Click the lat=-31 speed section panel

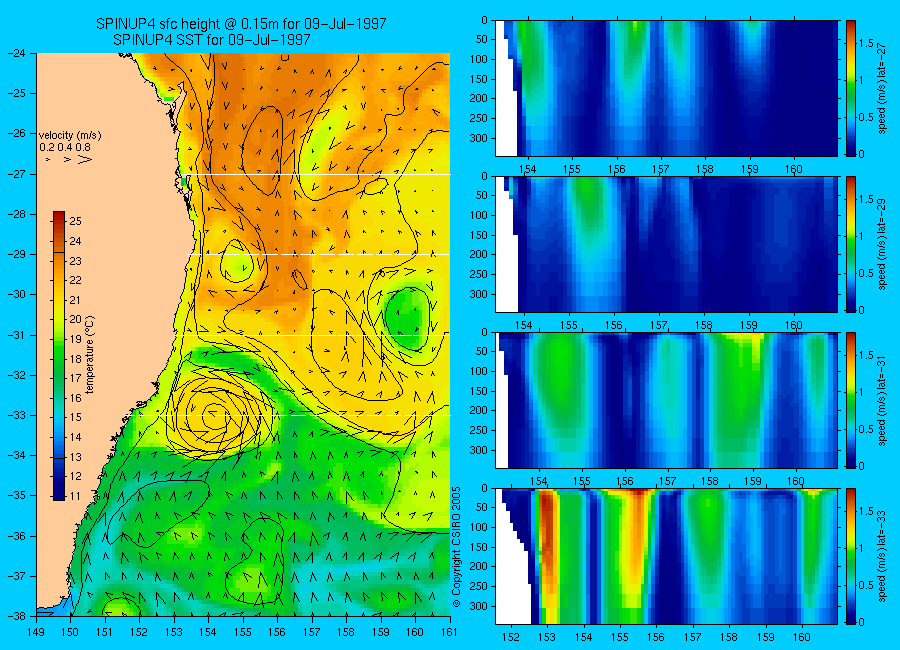coord(666,400)
